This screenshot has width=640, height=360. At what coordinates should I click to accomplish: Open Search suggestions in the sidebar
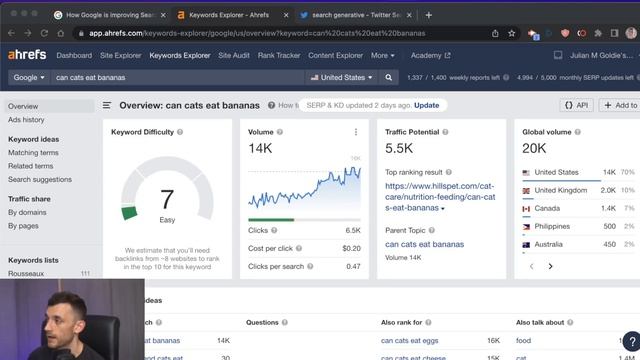pyautogui.click(x=40, y=179)
